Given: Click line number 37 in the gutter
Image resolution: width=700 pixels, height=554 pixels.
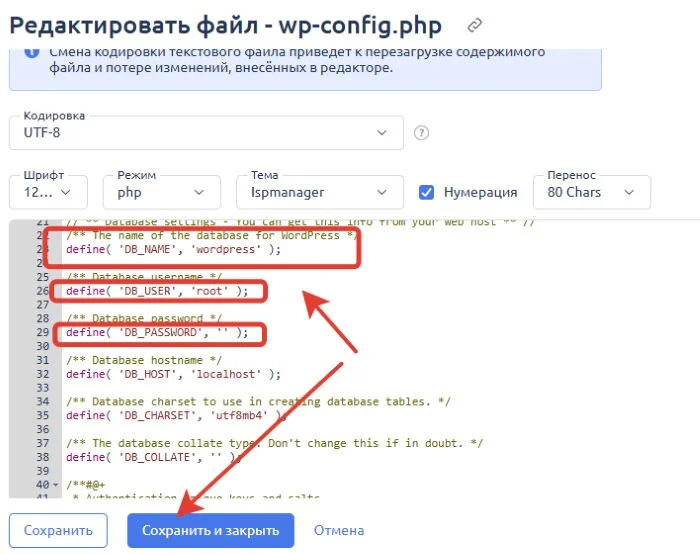Looking at the screenshot, I should coord(42,443).
